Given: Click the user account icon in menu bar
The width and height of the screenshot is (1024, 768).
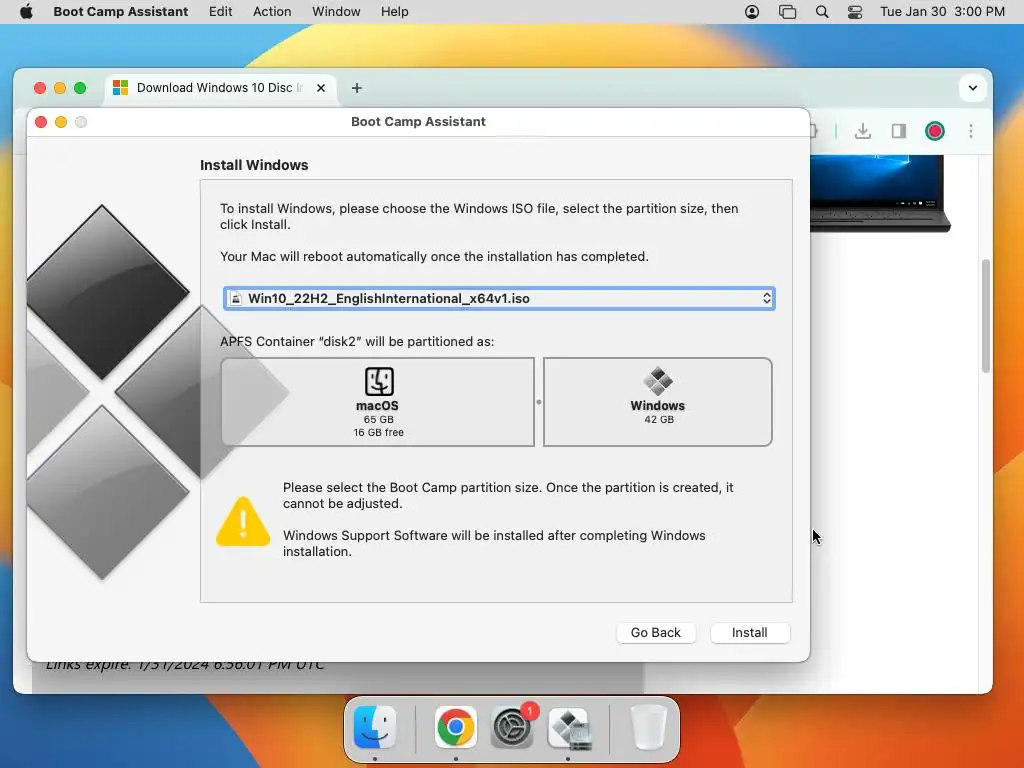Looking at the screenshot, I should (752, 12).
